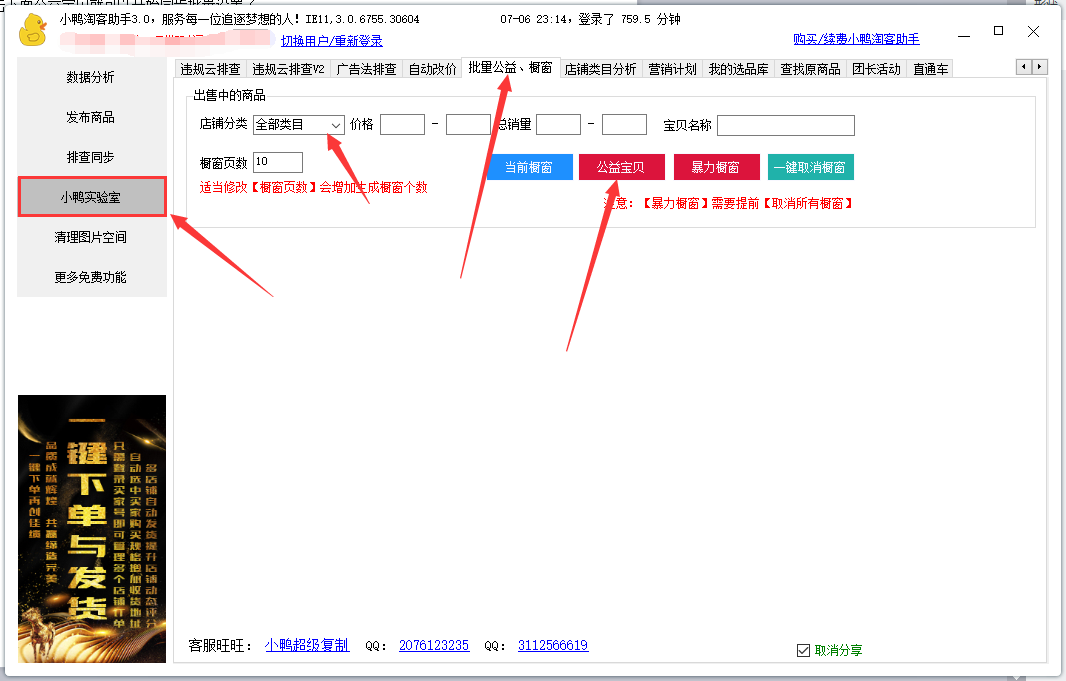Go to 营销计划 tab
This screenshot has width=1066, height=681.
tap(672, 69)
